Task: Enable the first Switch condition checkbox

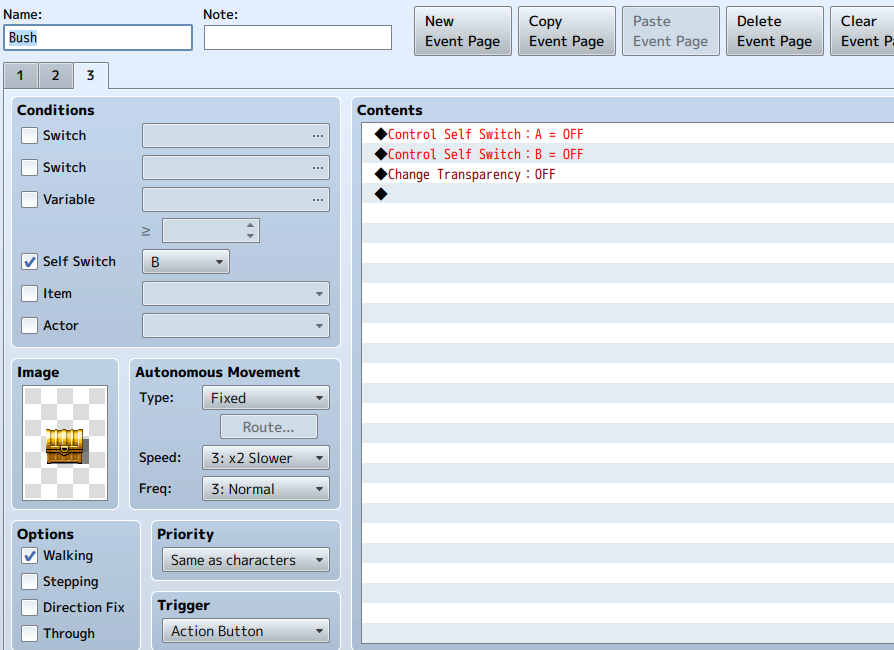Action: 29,136
